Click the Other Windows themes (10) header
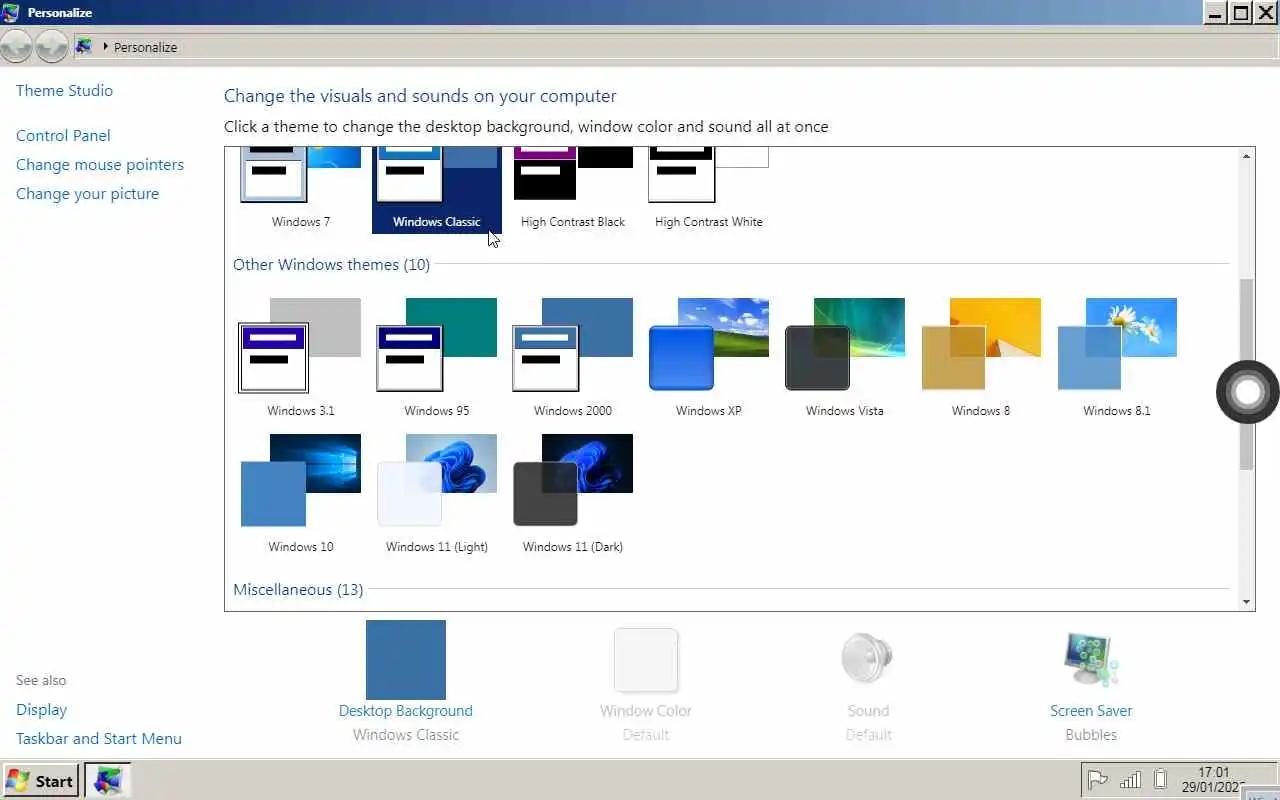1280x800 pixels. coord(331,264)
